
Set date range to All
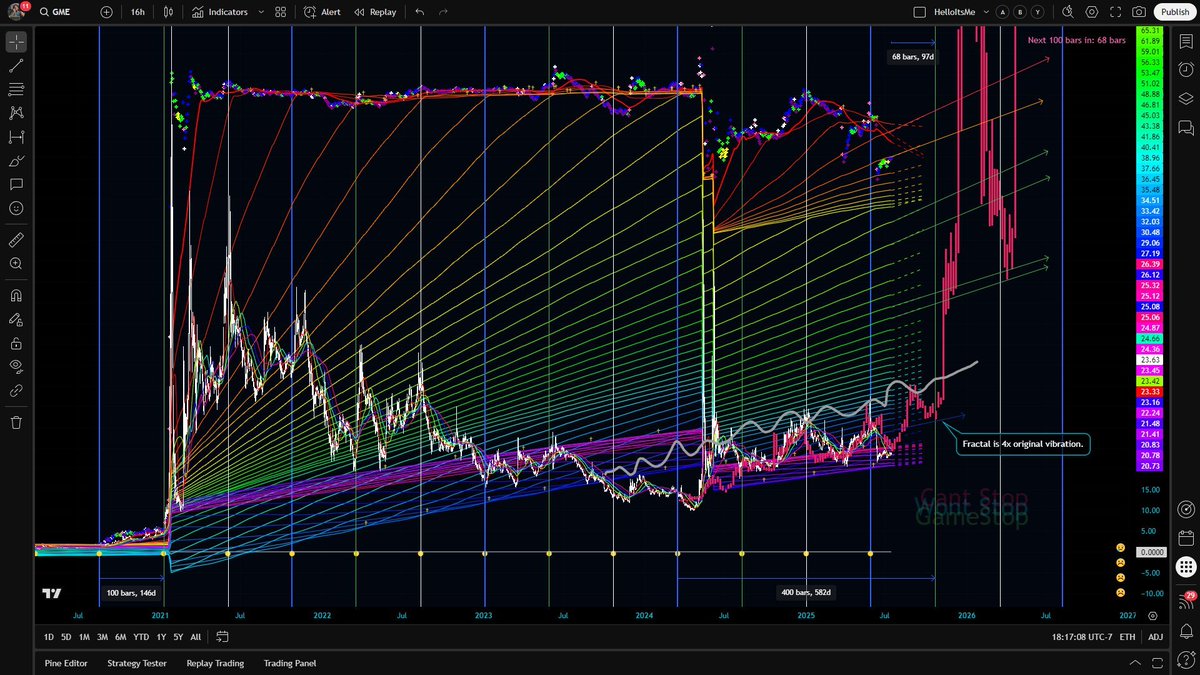coord(195,637)
